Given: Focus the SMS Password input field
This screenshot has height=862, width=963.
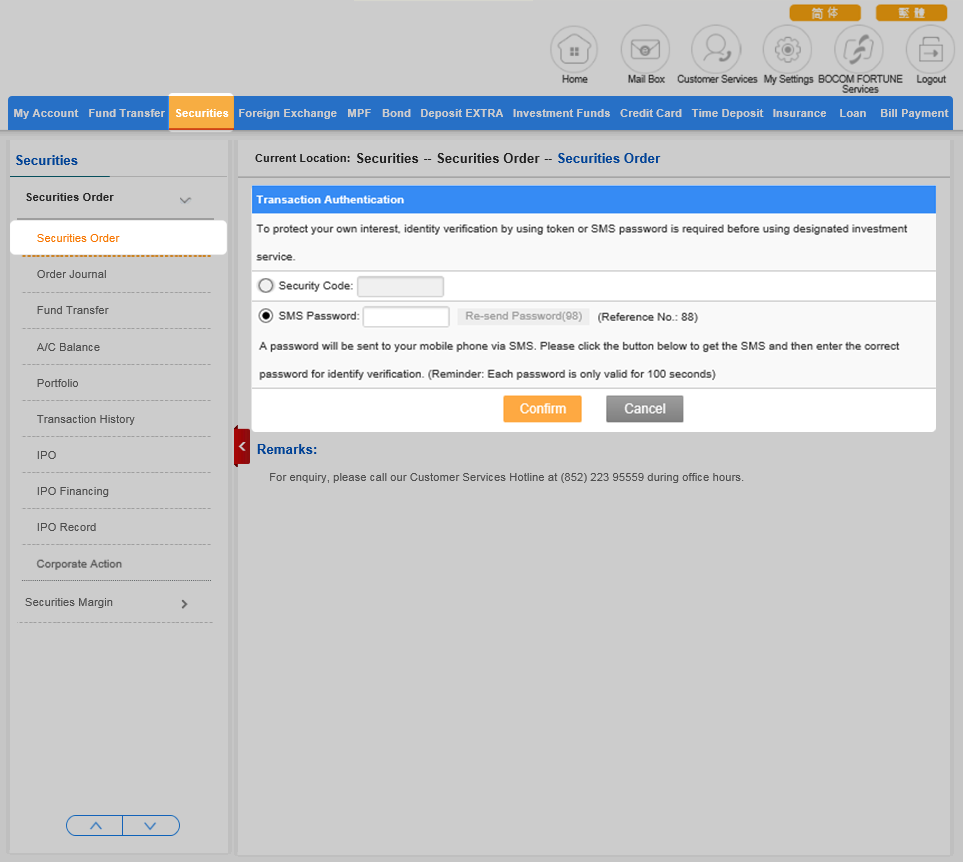Looking at the screenshot, I should [406, 317].
